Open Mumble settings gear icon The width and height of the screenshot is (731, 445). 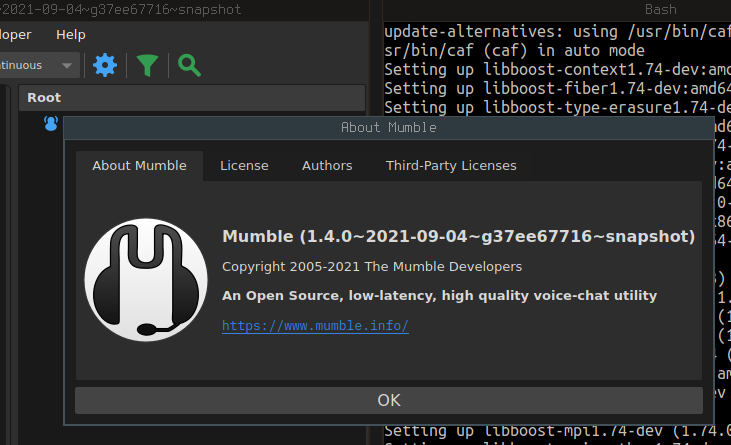[105, 65]
